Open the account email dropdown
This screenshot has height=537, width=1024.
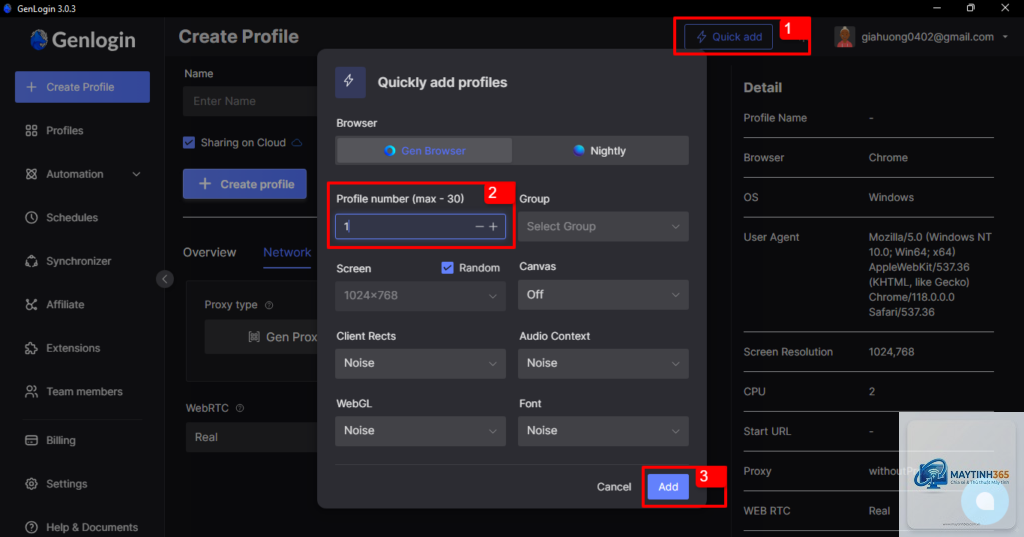tap(1005, 37)
